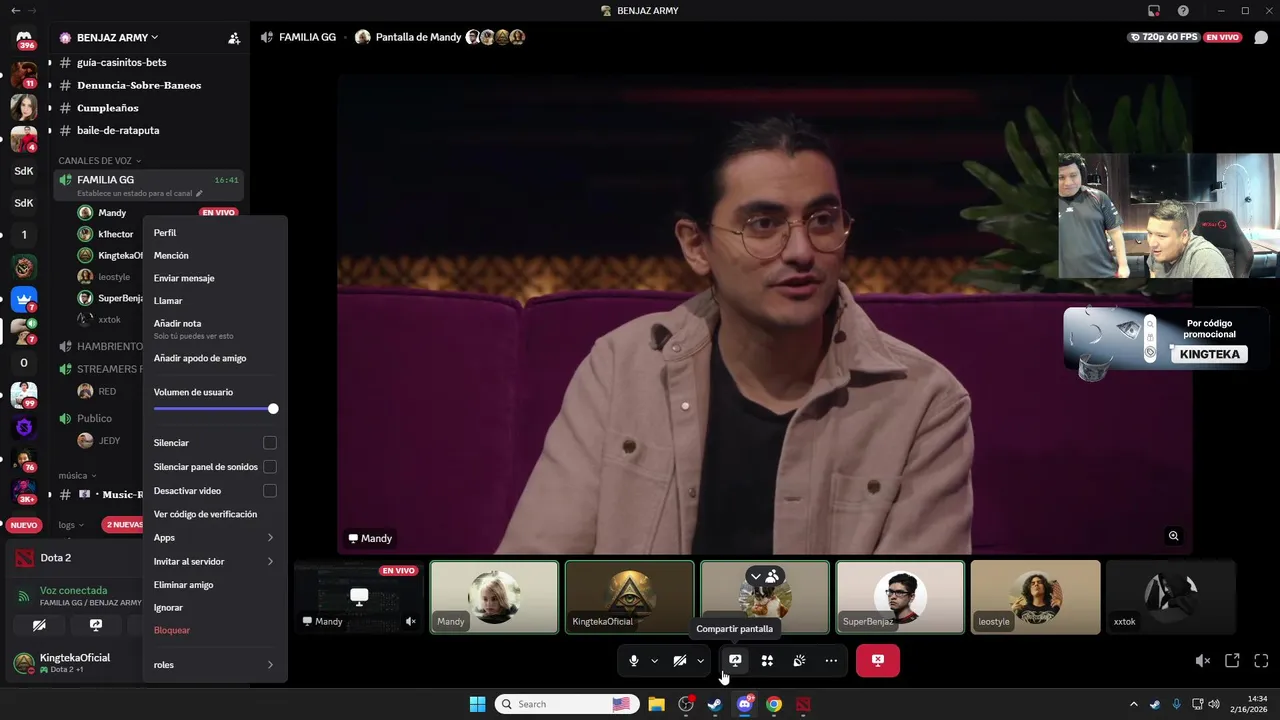
Task: Choose Llamar in the context menu
Action: [215, 301]
